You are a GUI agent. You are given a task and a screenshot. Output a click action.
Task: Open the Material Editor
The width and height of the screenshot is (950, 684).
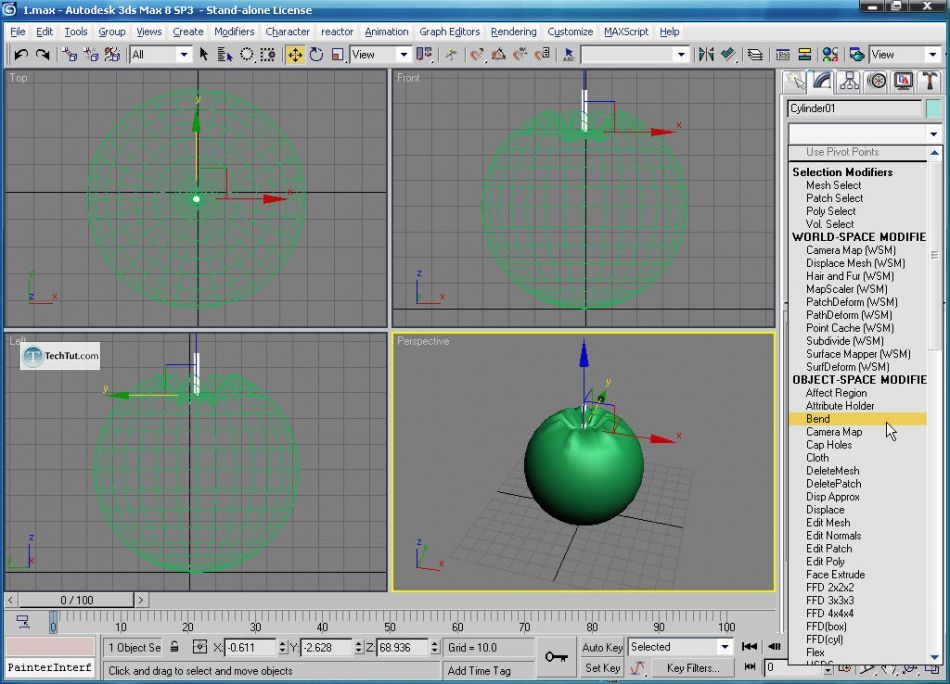(x=830, y=55)
